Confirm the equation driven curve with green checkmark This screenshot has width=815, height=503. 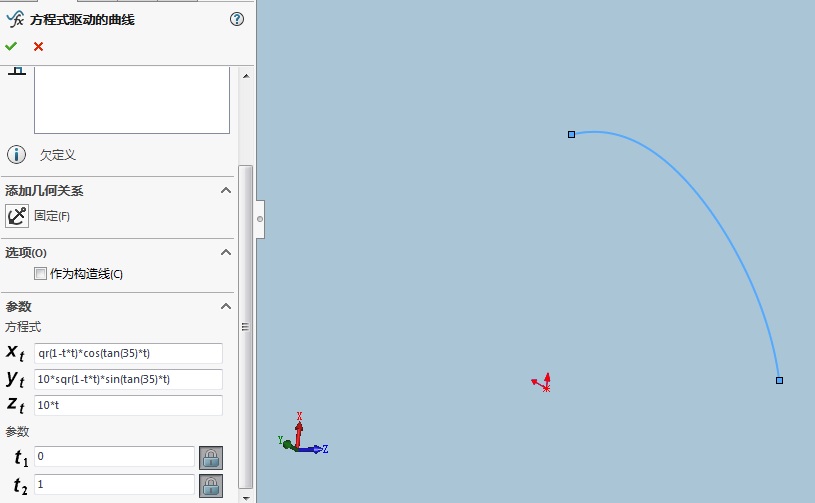tap(11, 46)
